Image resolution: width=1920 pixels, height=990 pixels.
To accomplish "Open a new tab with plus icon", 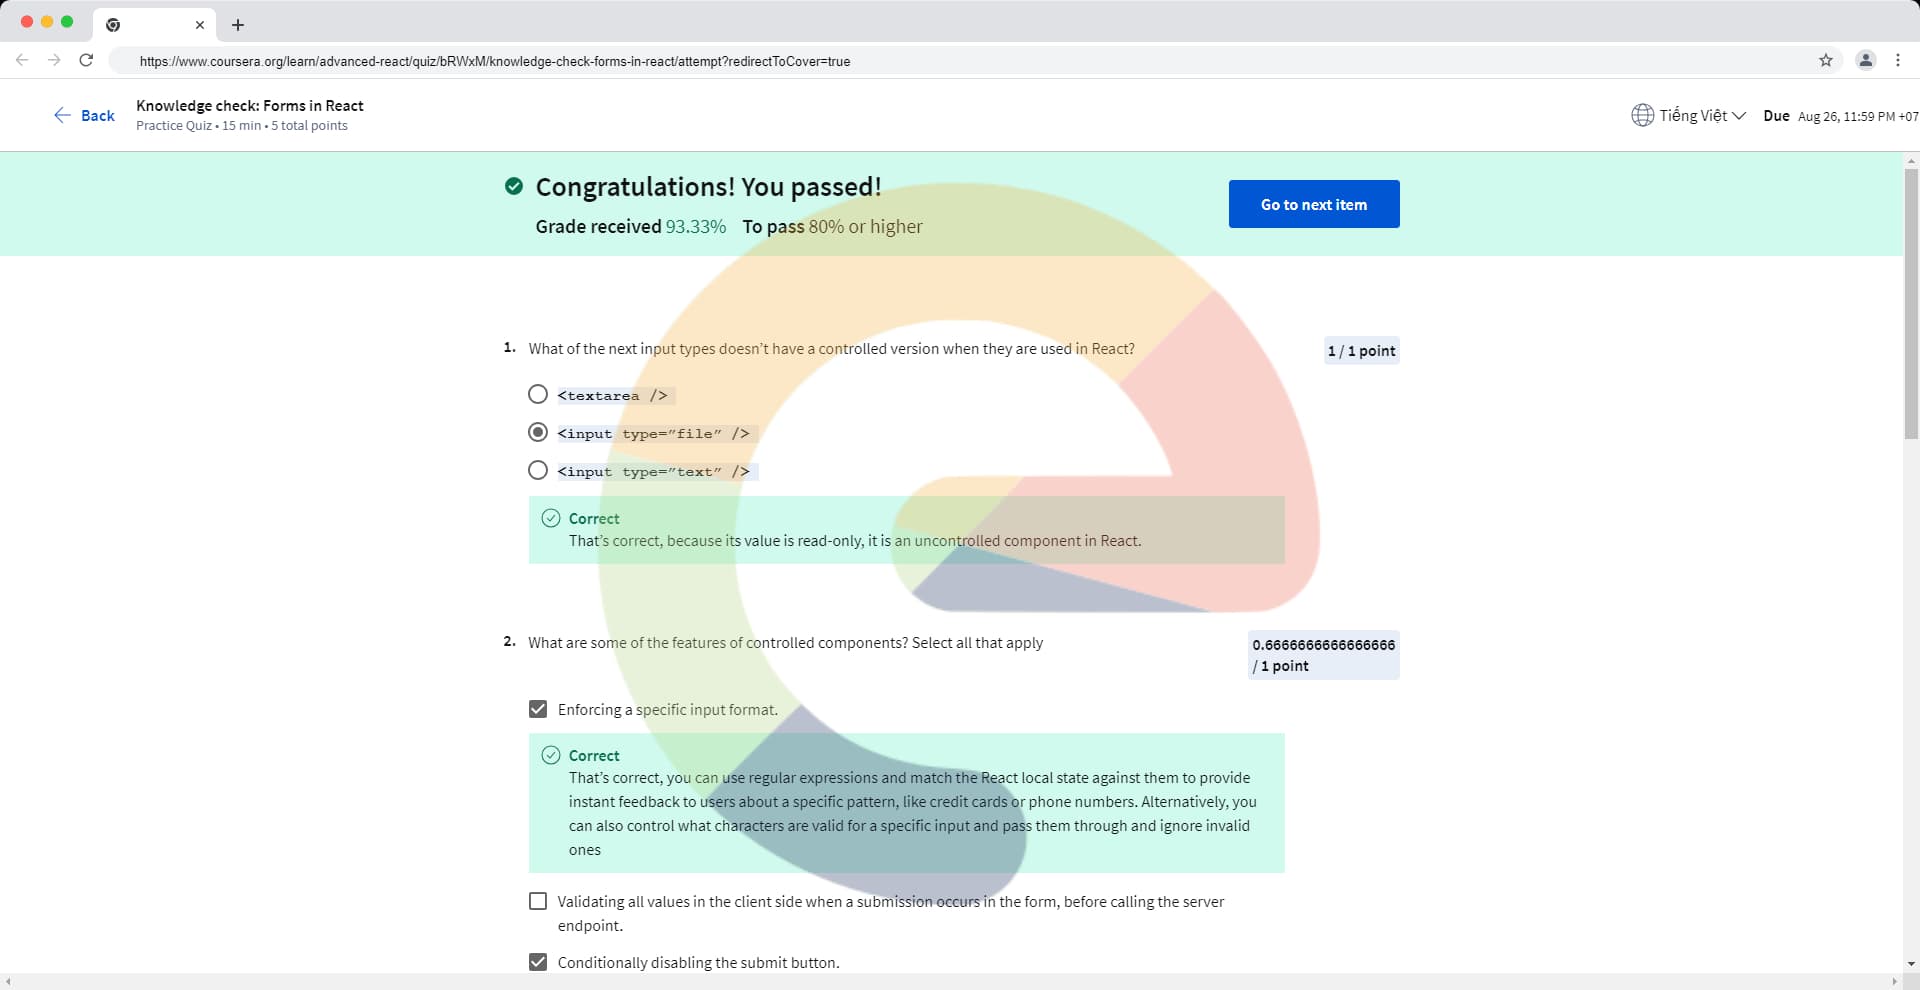I will pos(238,25).
